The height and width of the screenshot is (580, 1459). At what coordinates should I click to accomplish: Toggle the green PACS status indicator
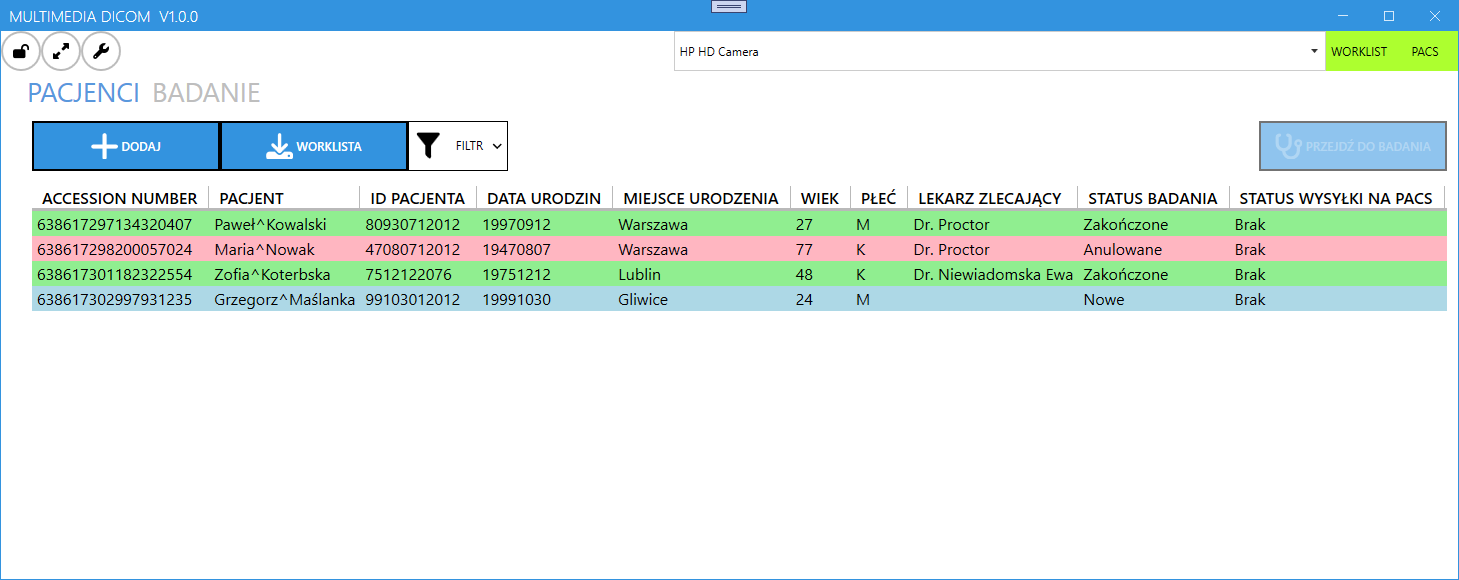click(1424, 51)
